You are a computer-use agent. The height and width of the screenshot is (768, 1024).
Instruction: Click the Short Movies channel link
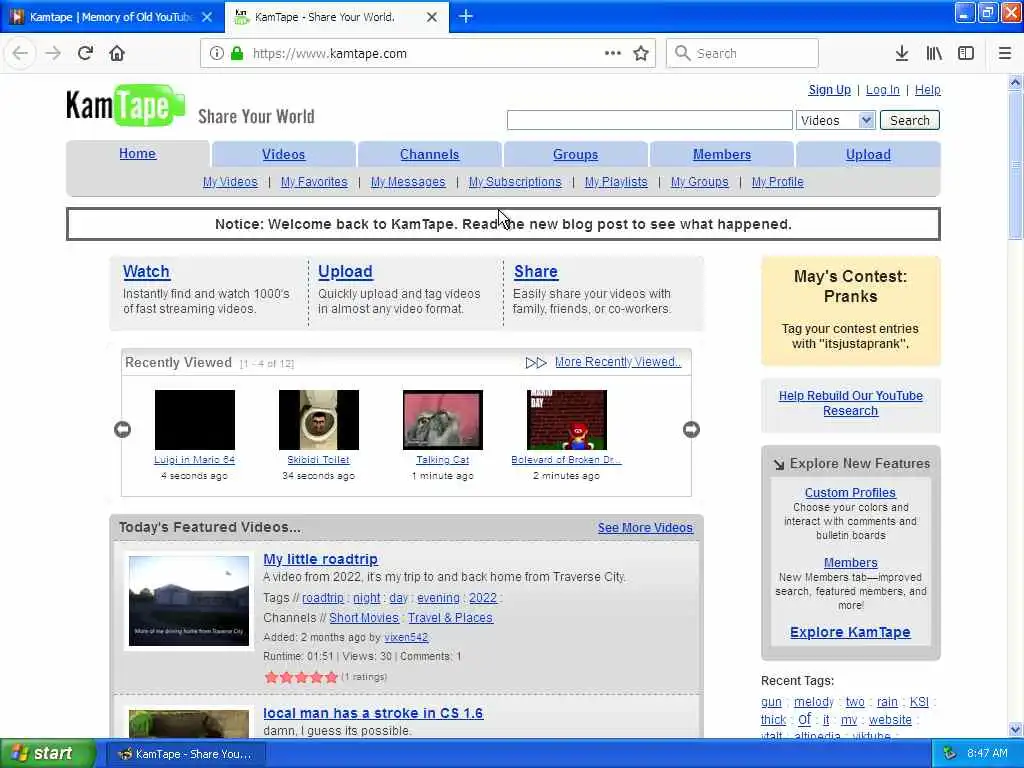[x=364, y=618]
